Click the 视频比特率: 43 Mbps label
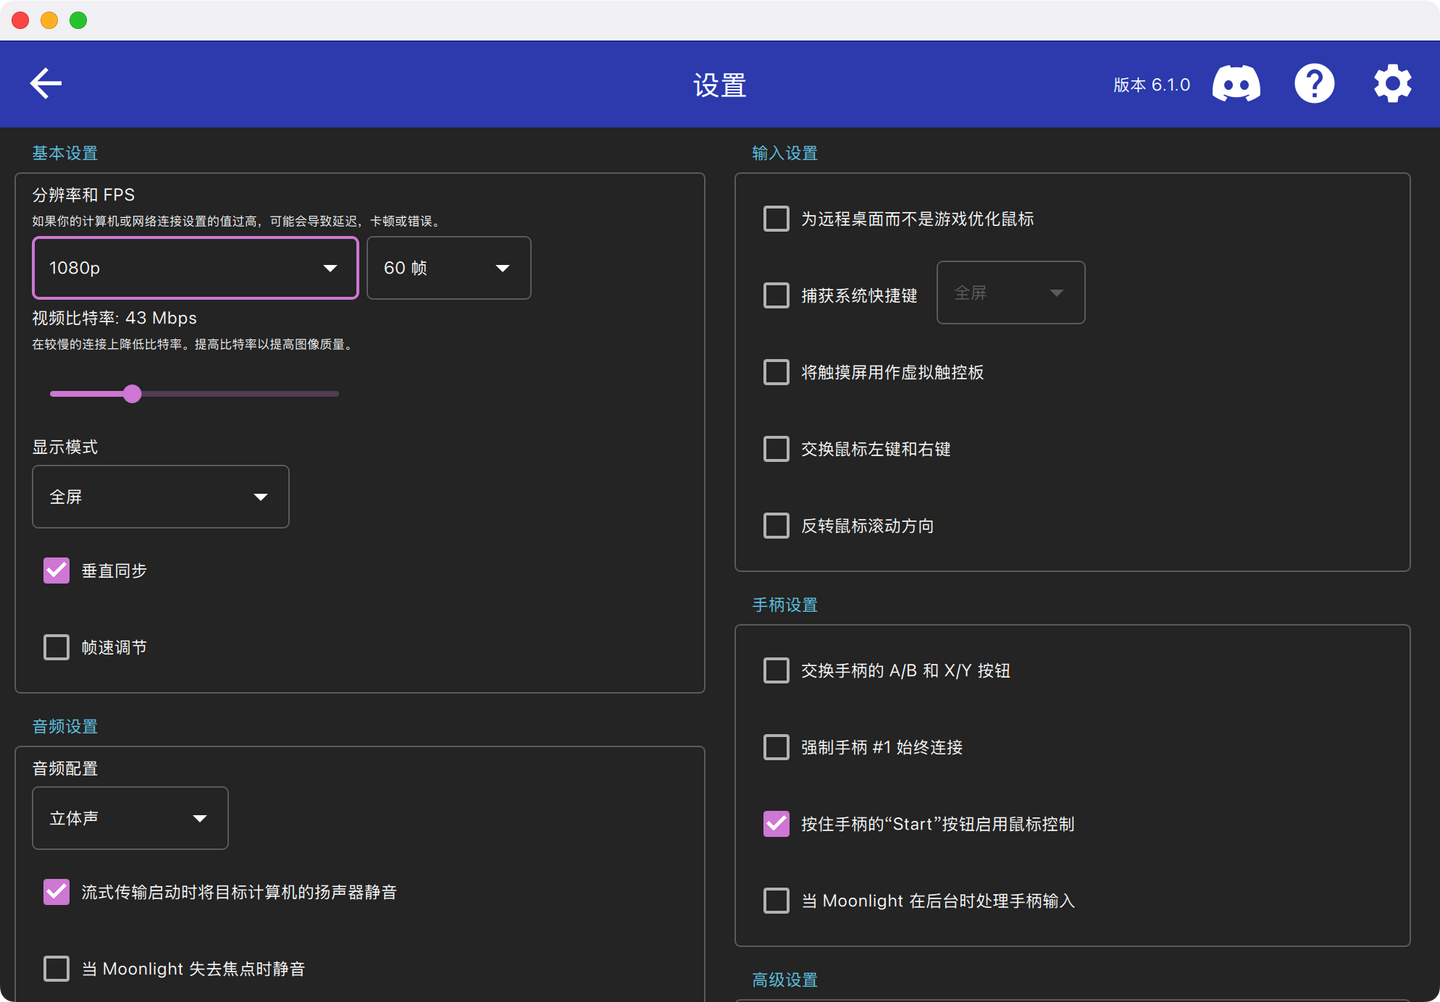This screenshot has width=1440, height=1002. 115,318
